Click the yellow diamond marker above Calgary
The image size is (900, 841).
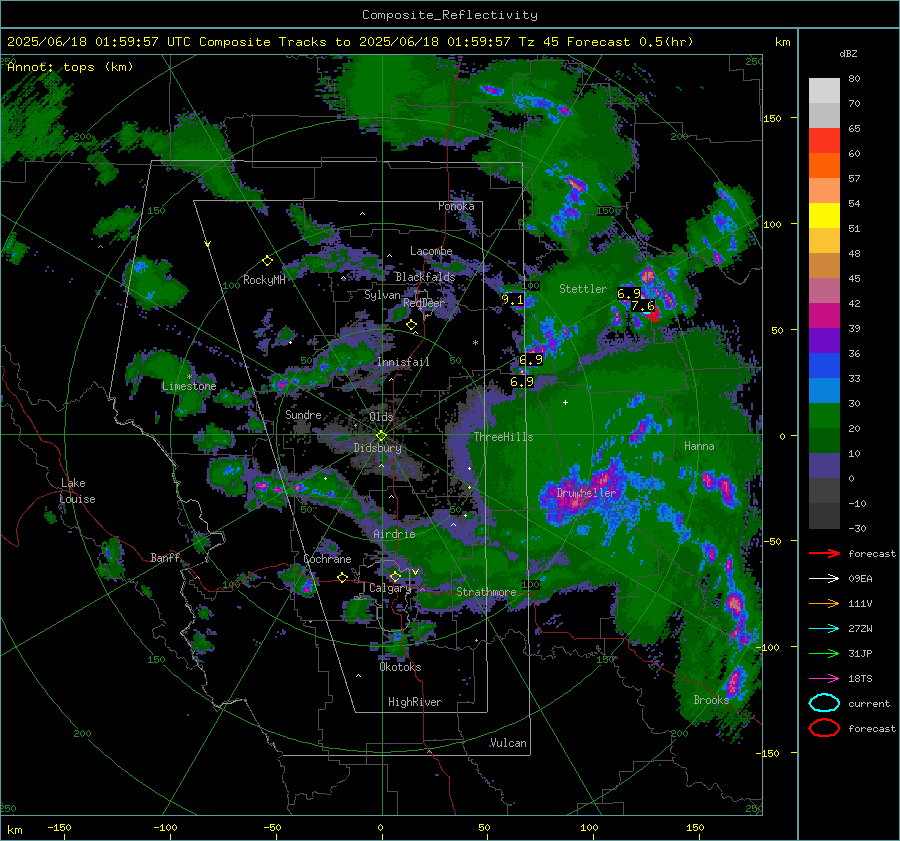395,576
